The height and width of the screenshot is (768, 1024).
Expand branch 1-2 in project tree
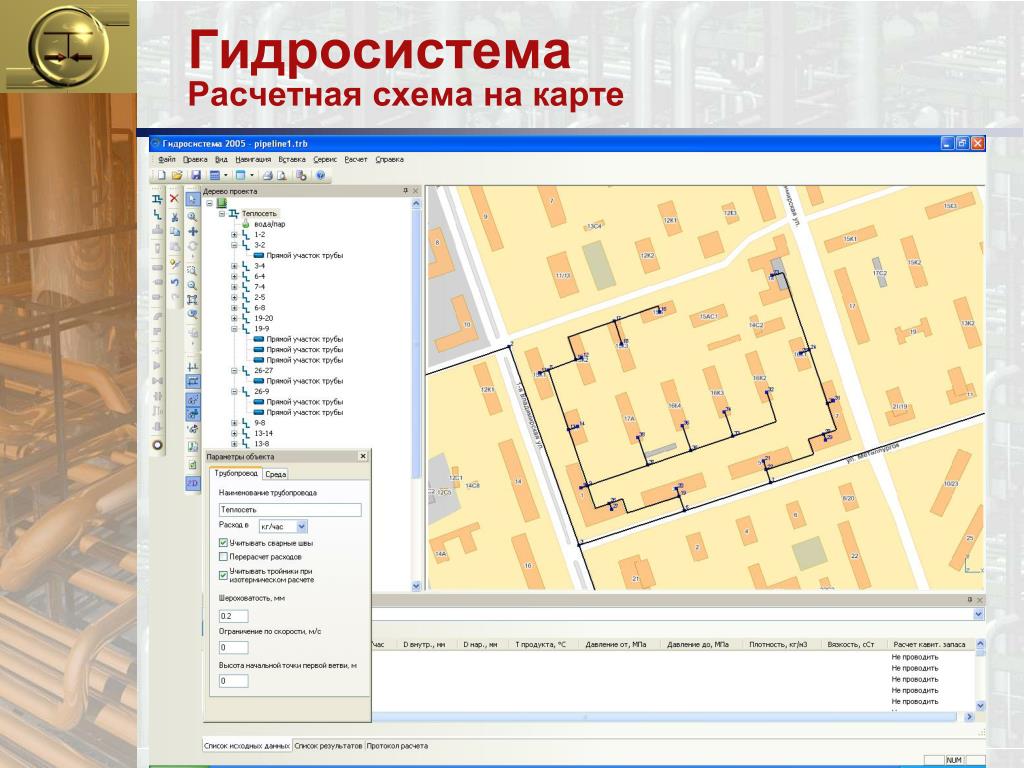(234, 234)
